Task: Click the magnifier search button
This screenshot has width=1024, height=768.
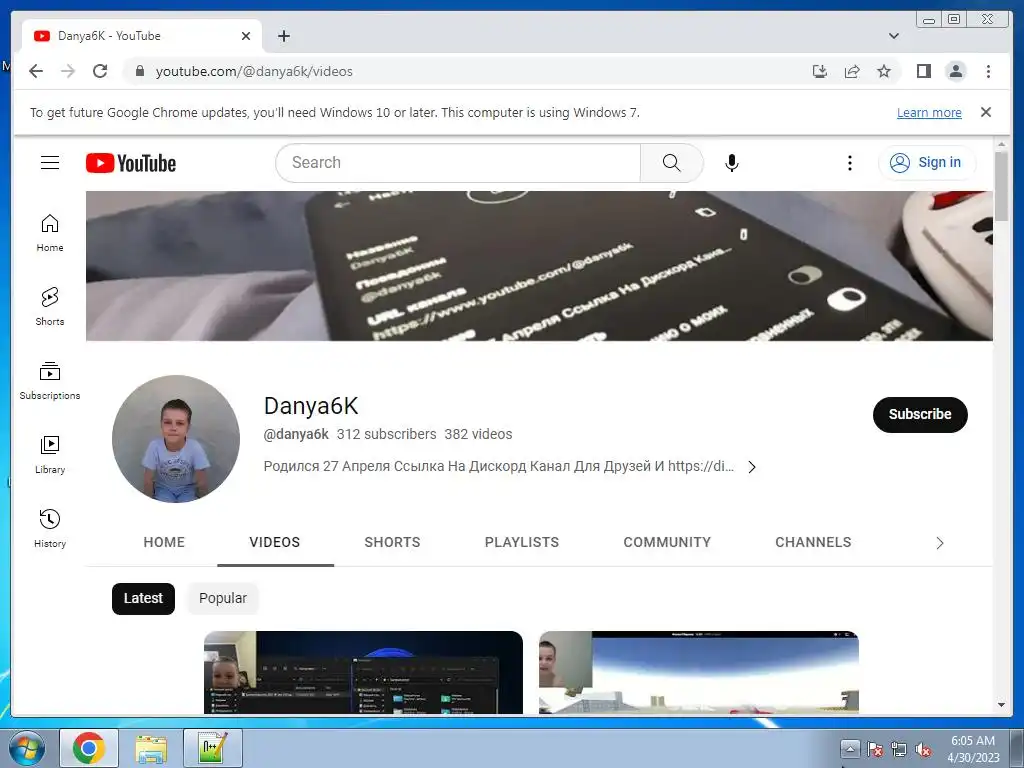Action: tap(671, 163)
